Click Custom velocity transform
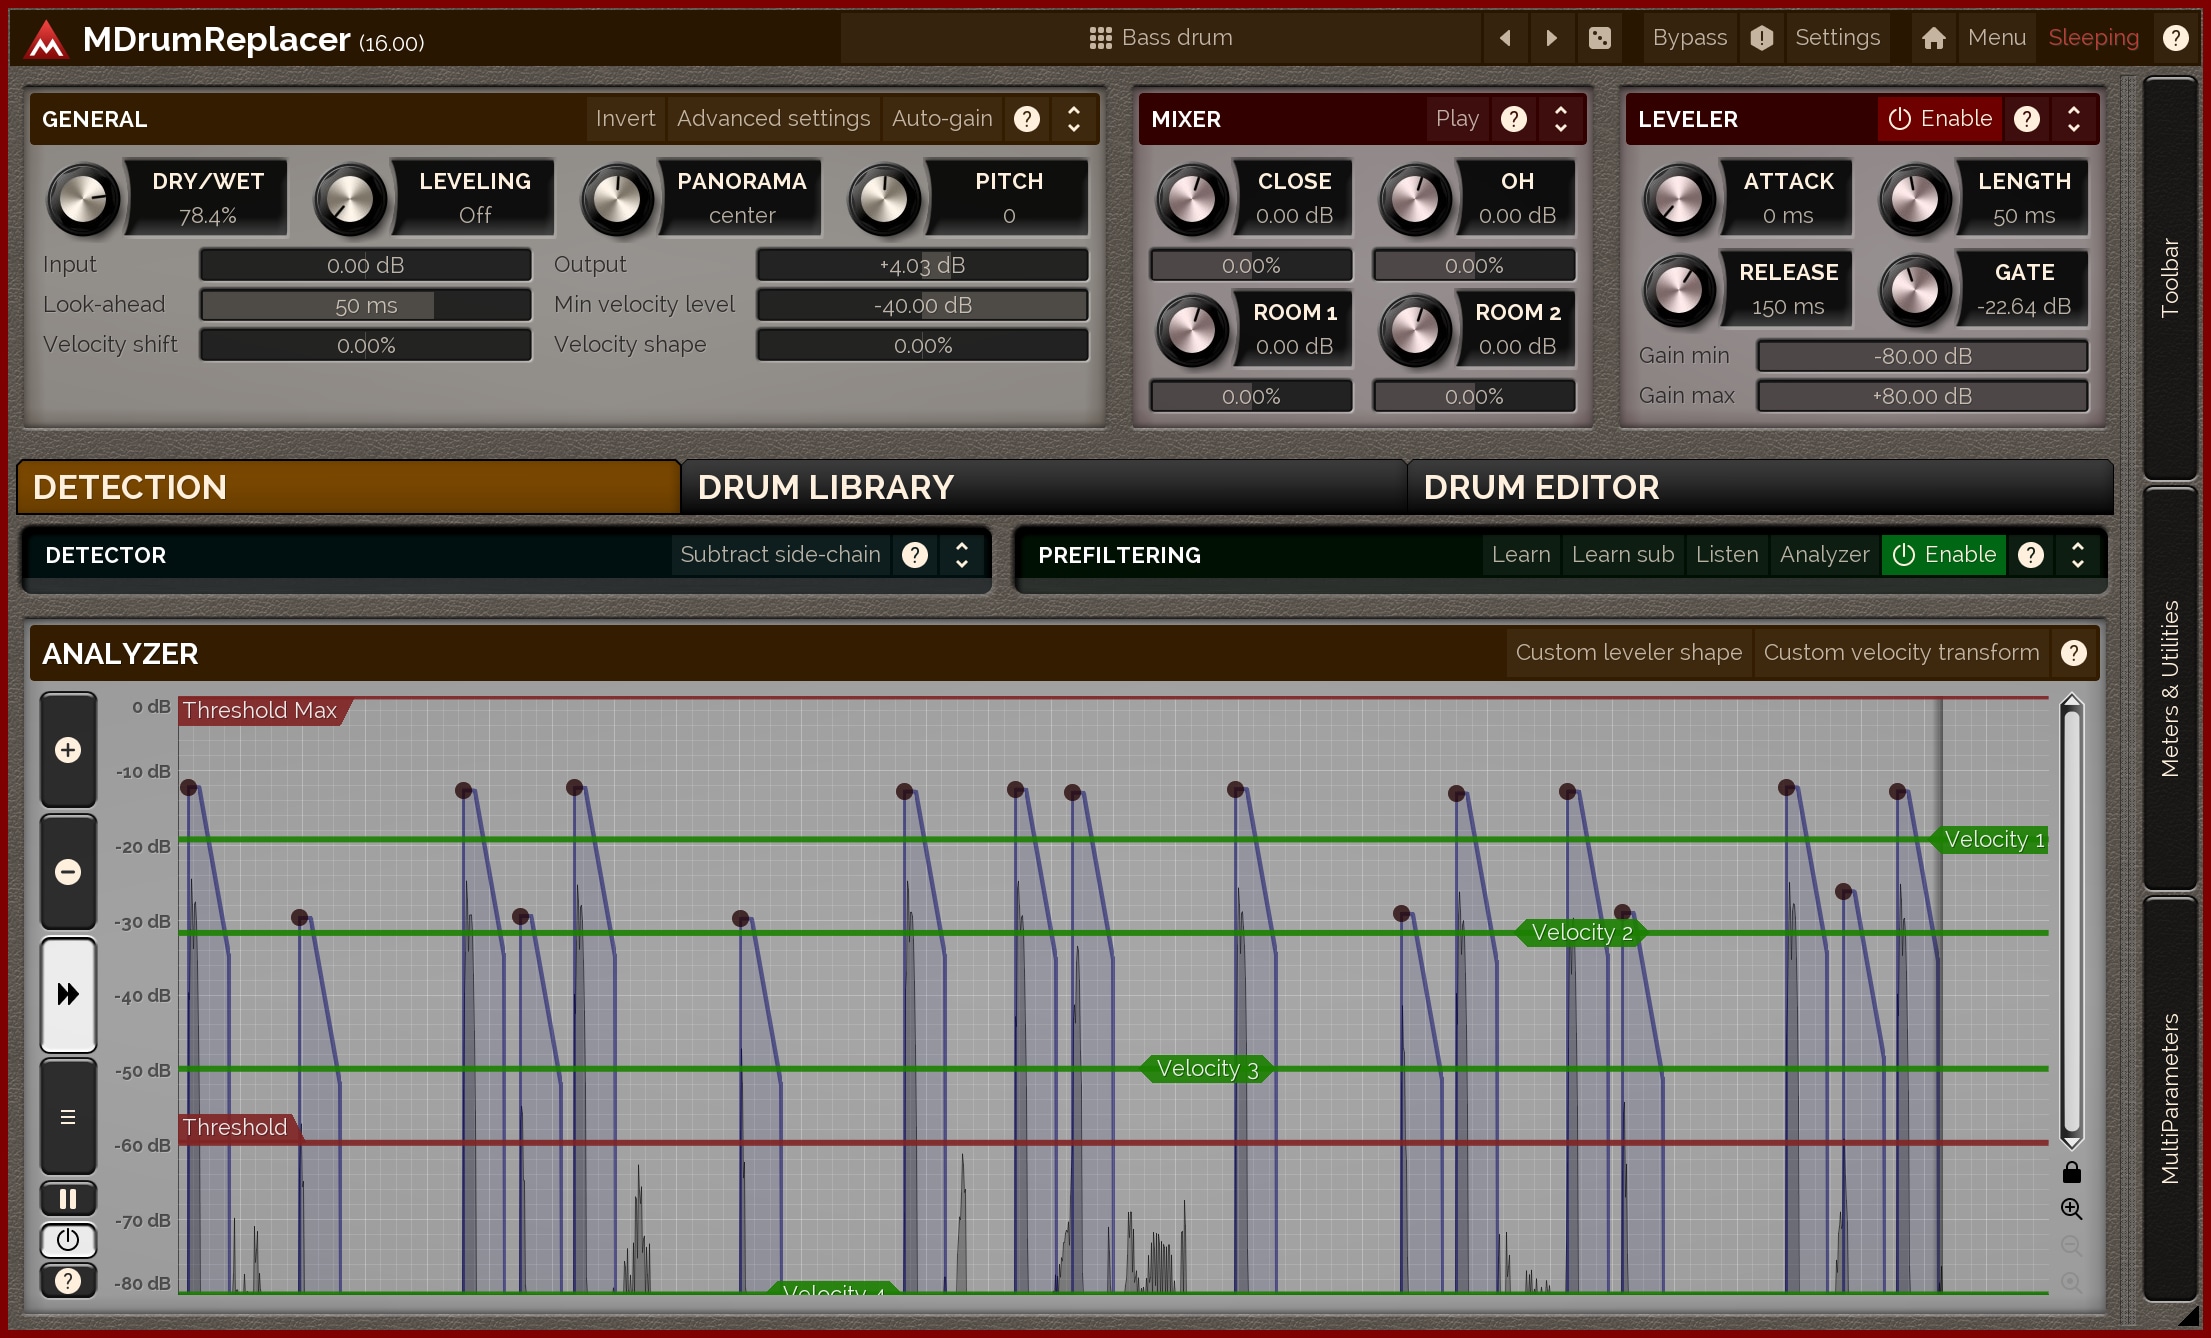 pyautogui.click(x=1901, y=653)
